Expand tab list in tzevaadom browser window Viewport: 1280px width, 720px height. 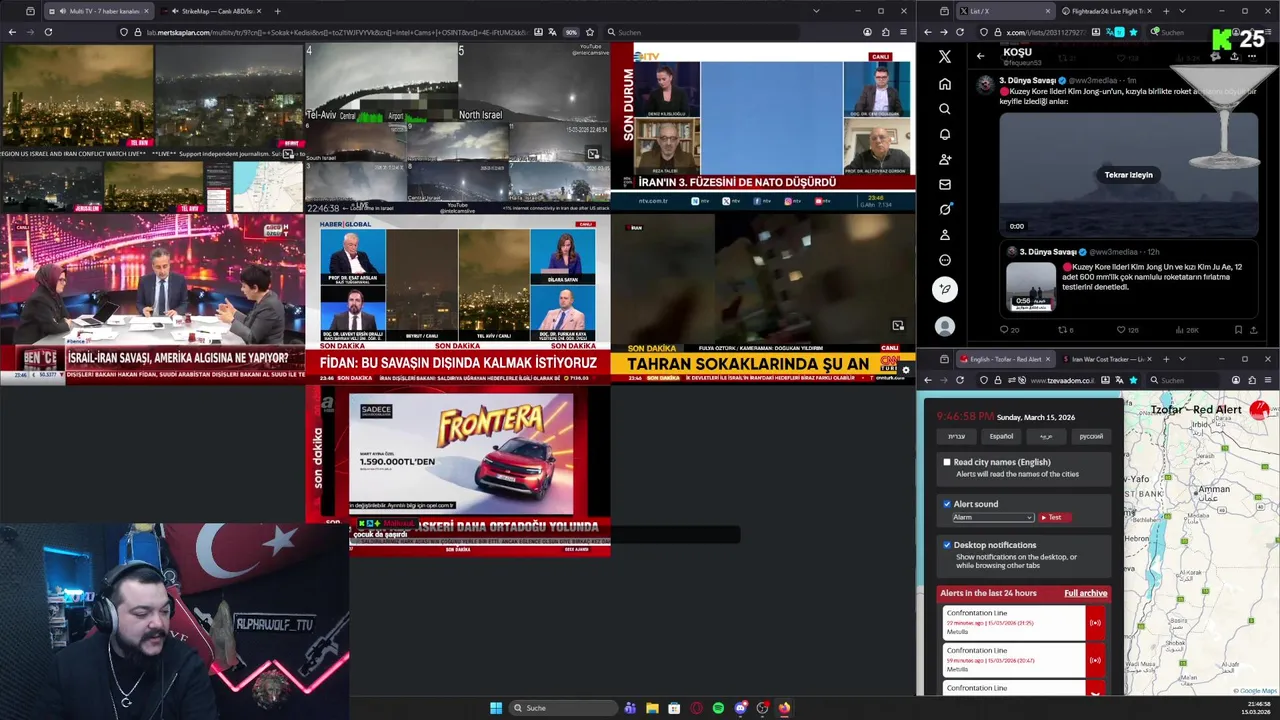(x=1181, y=359)
